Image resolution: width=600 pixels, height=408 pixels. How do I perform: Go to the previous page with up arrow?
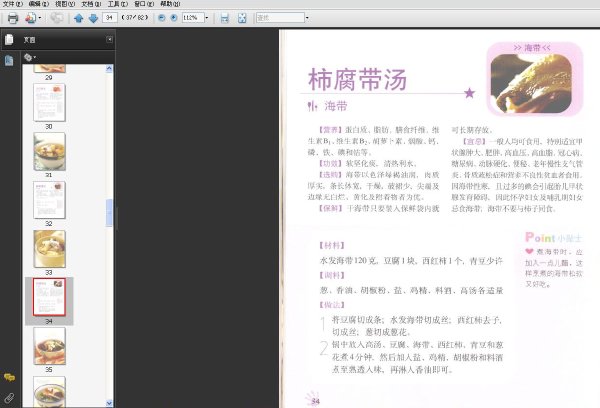(79, 18)
